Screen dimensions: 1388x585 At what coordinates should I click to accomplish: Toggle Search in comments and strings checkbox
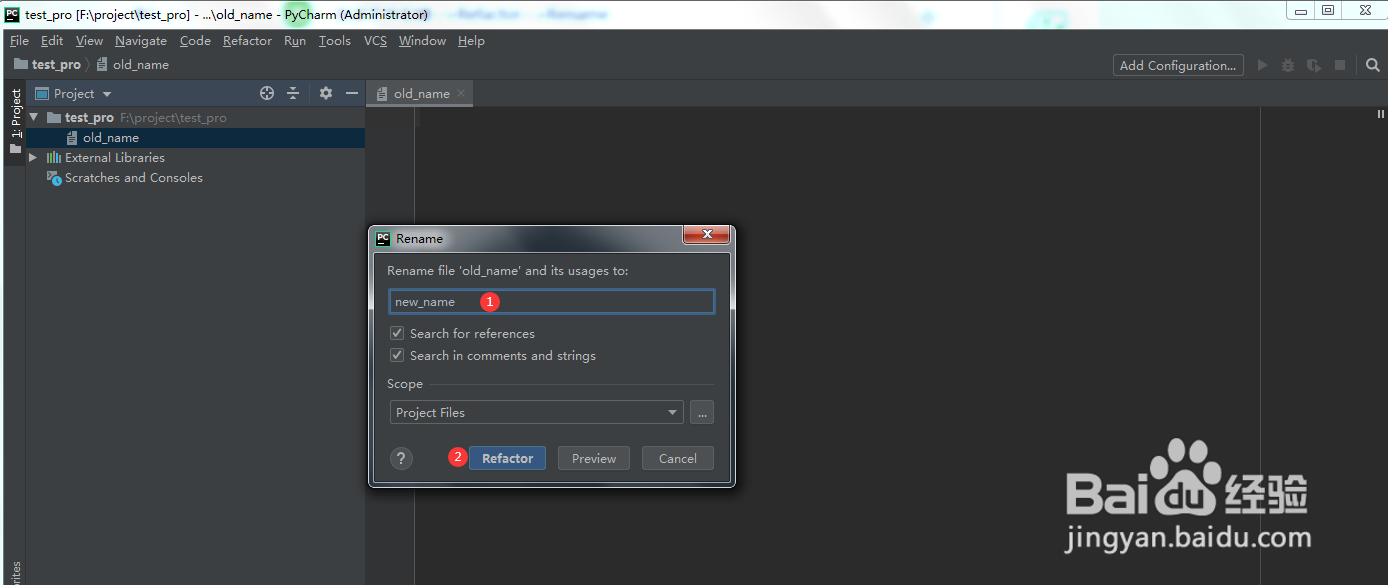click(397, 355)
